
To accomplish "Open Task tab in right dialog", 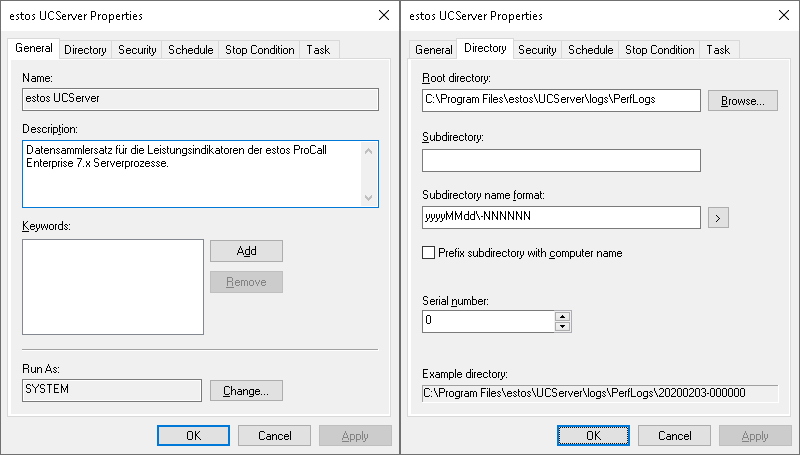I will pyautogui.click(x=718, y=50).
